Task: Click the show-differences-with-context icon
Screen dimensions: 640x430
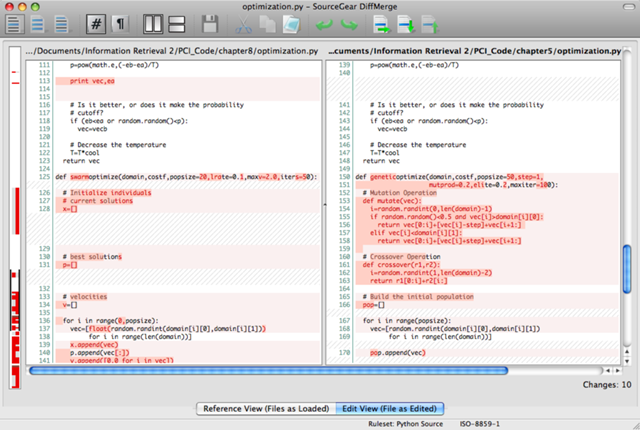Action: (x=62, y=23)
